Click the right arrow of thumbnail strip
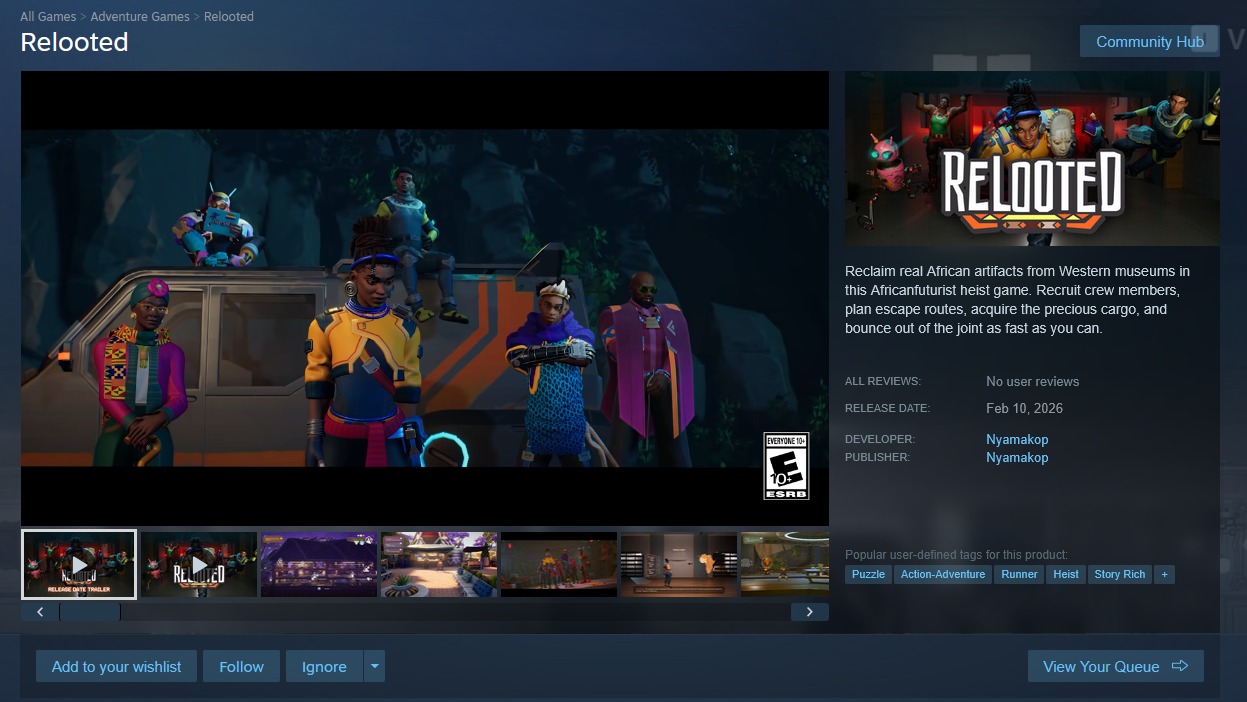 click(810, 612)
